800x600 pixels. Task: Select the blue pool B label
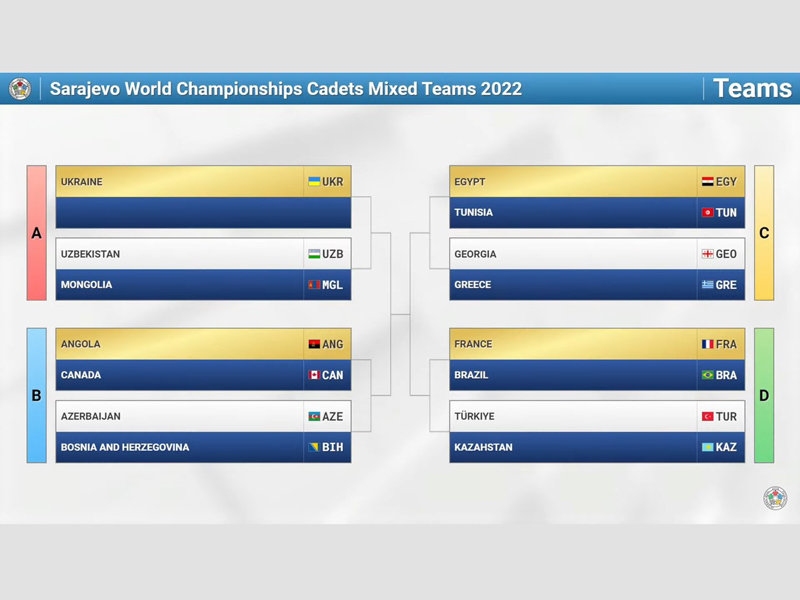pyautogui.click(x=37, y=395)
